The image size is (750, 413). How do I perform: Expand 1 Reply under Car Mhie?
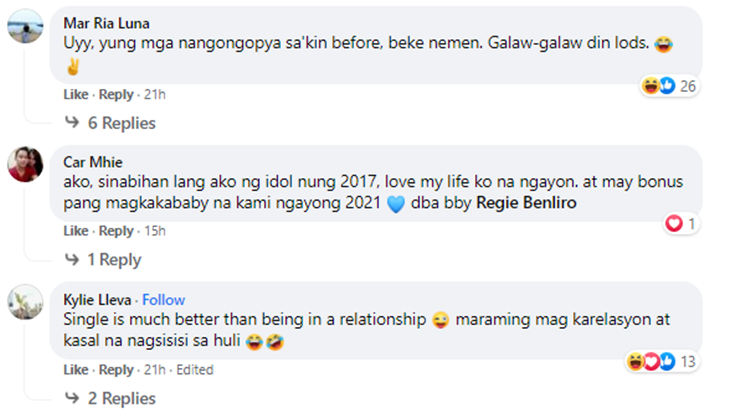tap(113, 260)
